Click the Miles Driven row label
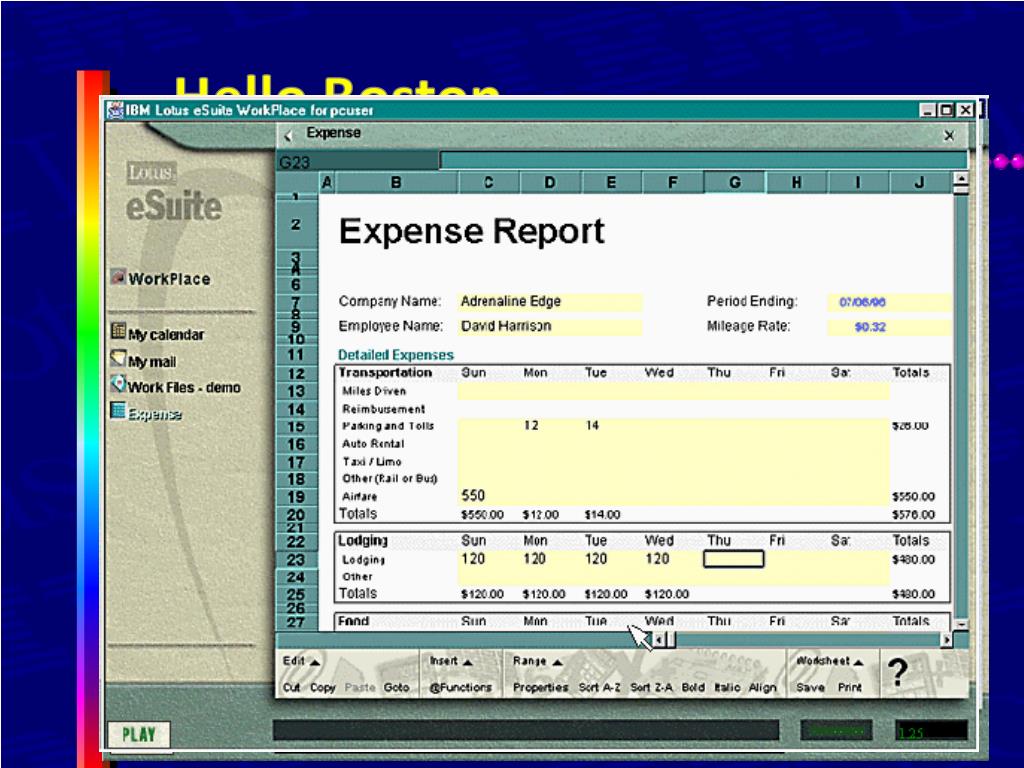The image size is (1024, 768). pos(374,391)
